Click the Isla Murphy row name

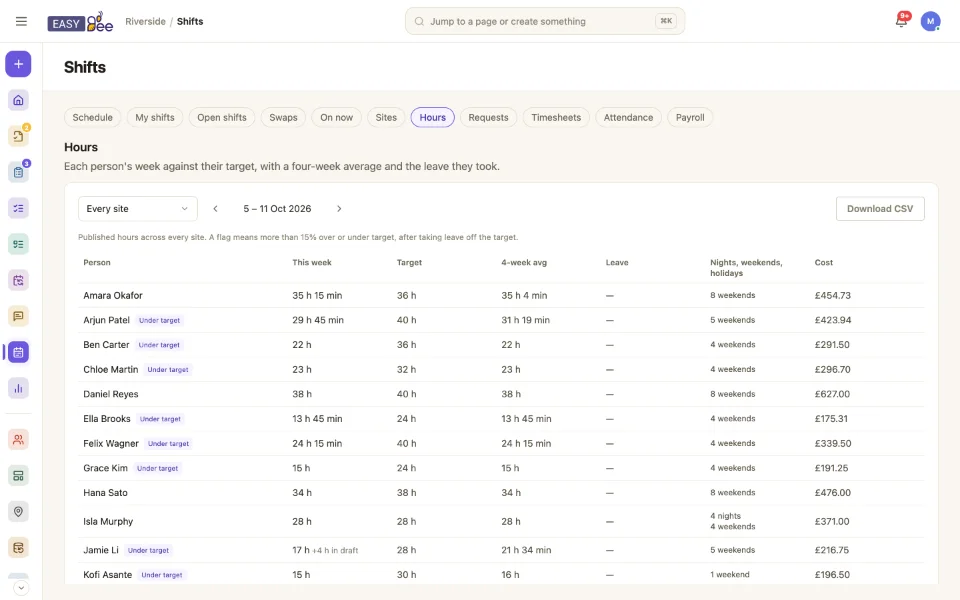point(108,522)
